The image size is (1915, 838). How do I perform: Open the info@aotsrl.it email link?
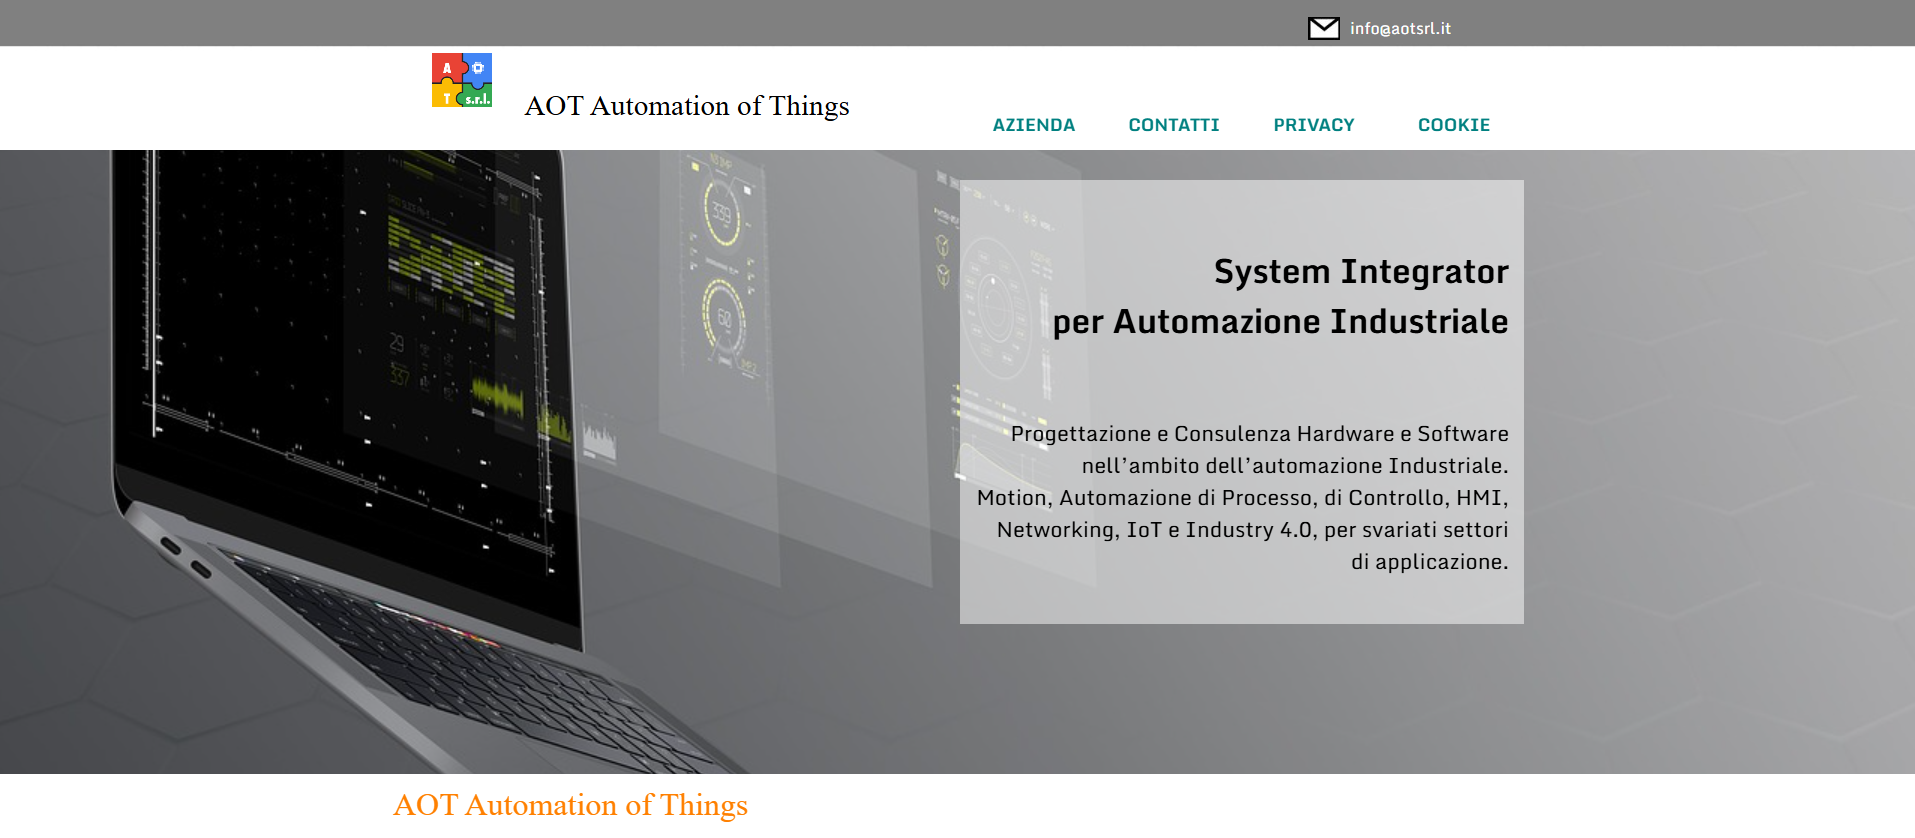coord(1400,28)
